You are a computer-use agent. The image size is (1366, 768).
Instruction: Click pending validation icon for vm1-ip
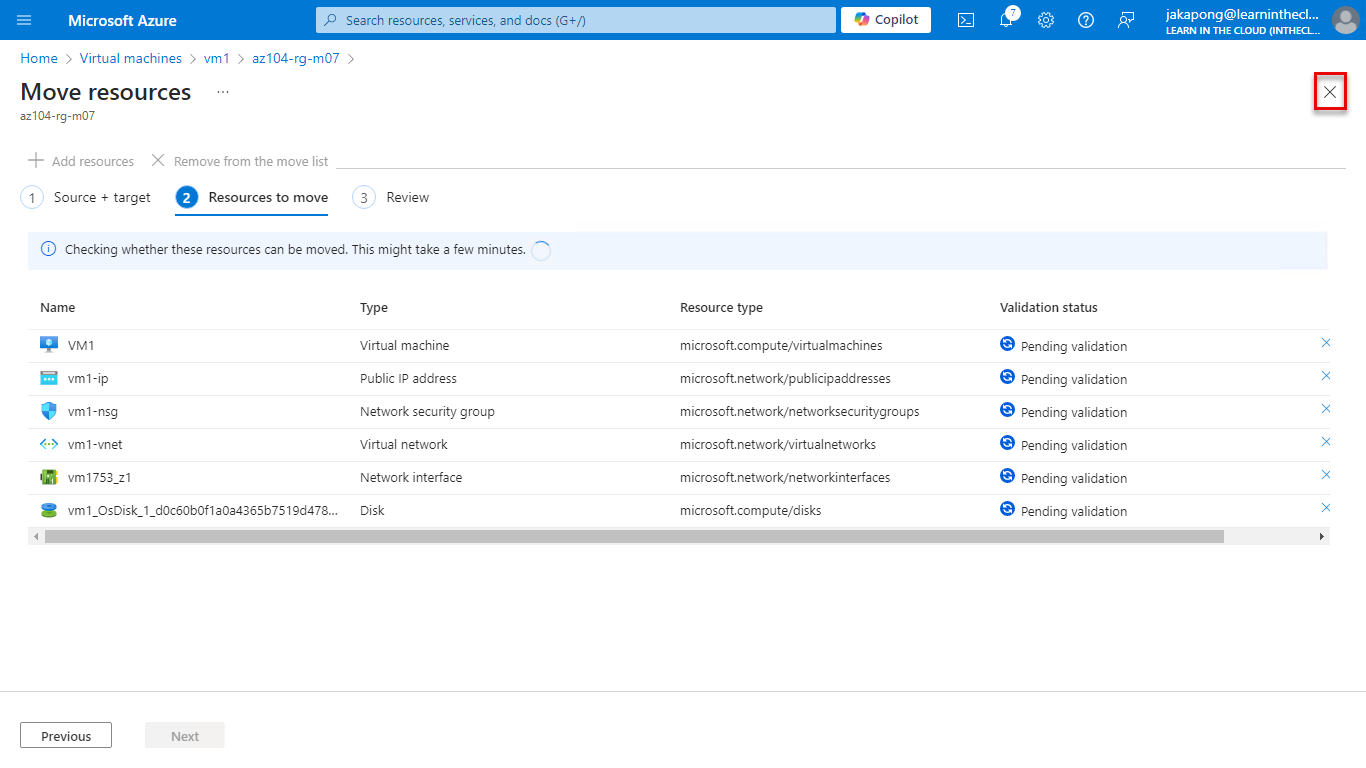[x=1007, y=377]
